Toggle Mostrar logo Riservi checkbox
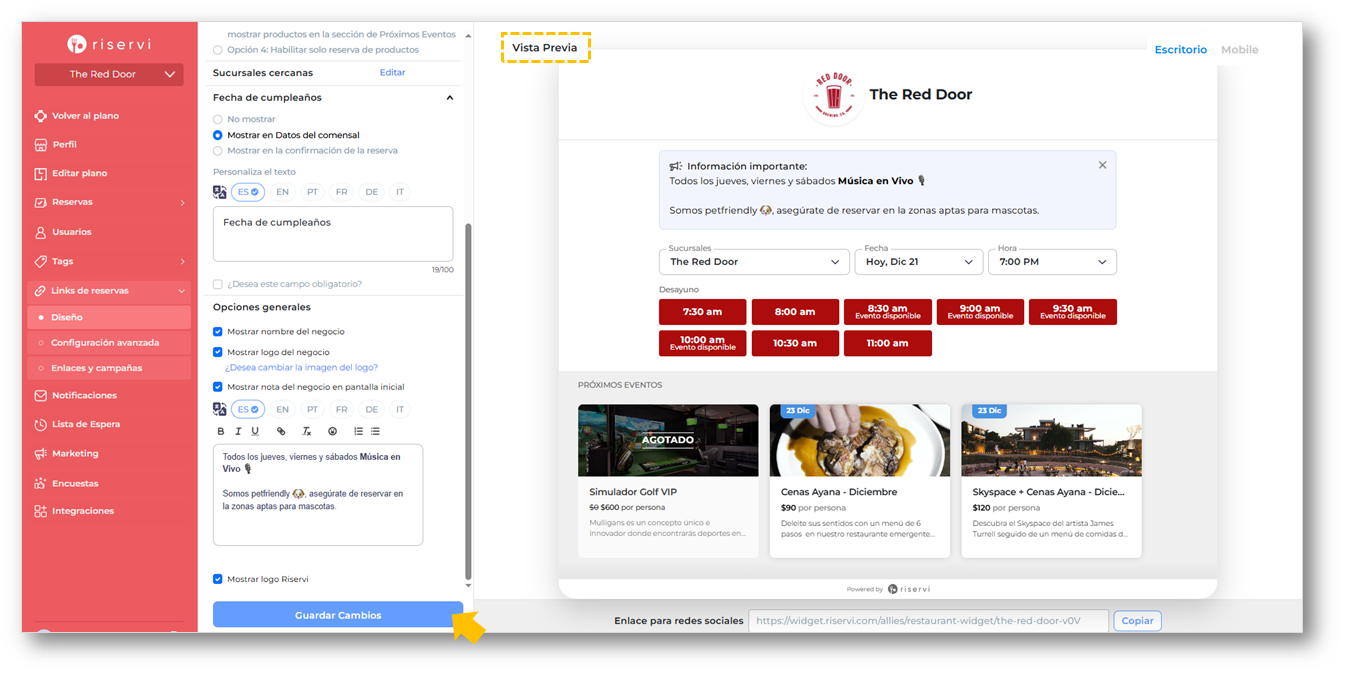This screenshot has width=1345, height=675. tap(218, 579)
